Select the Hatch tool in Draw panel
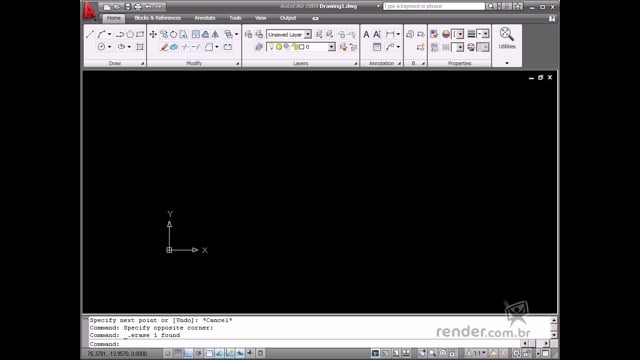 click(140, 47)
